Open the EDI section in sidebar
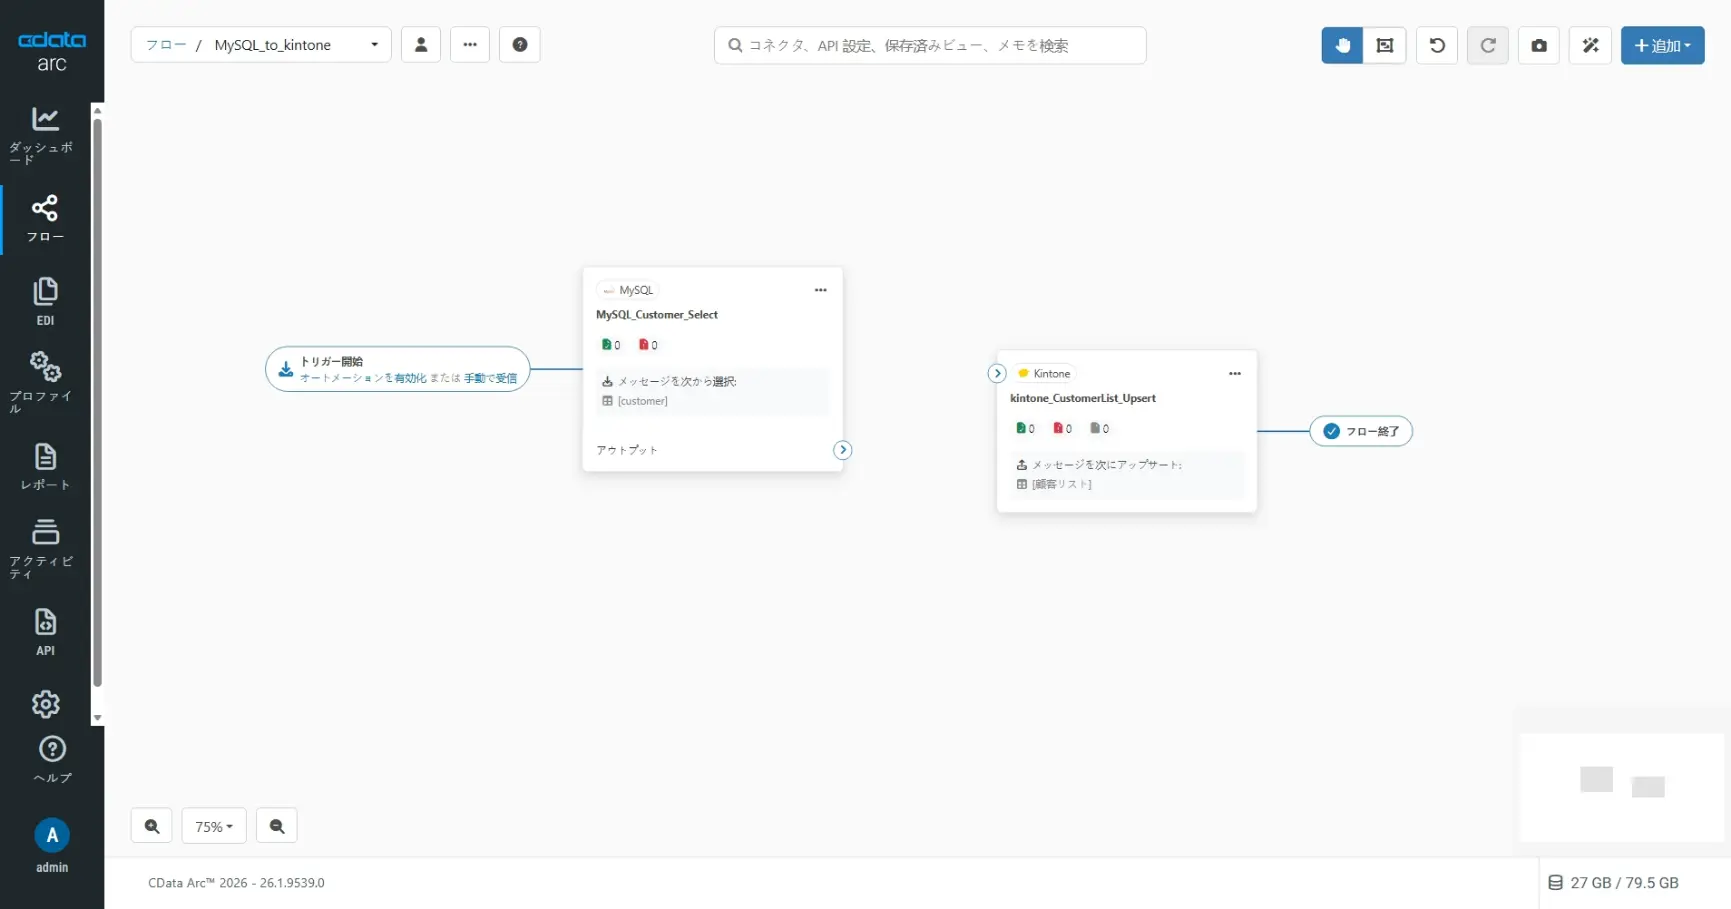Screen dimensions: 1731x909 [x=45, y=301]
